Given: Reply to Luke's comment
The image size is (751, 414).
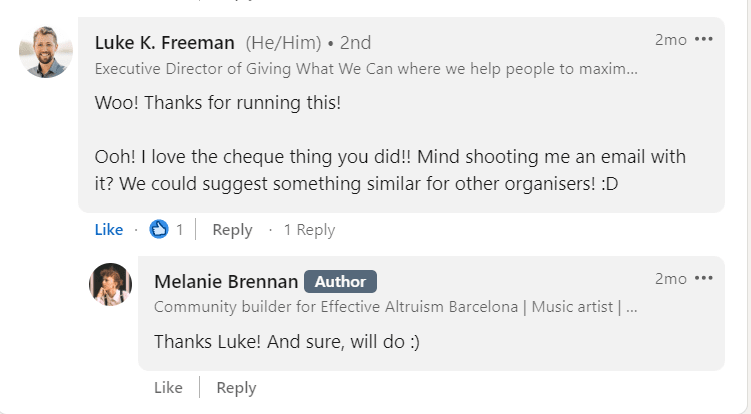Looking at the screenshot, I should coord(232,230).
